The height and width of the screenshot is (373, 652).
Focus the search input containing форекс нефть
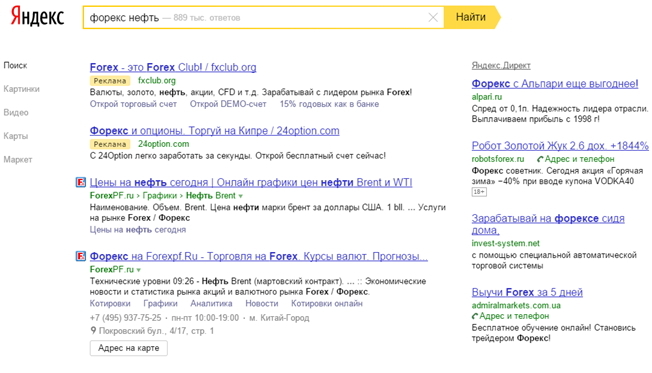(x=264, y=17)
